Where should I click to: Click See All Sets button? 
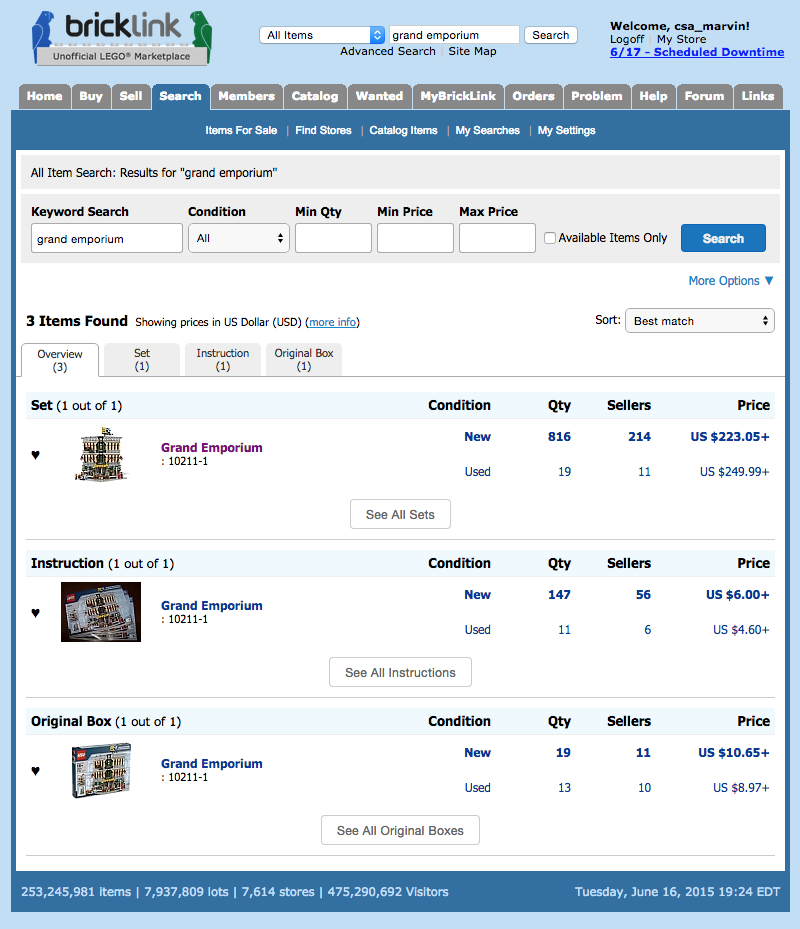click(x=400, y=514)
